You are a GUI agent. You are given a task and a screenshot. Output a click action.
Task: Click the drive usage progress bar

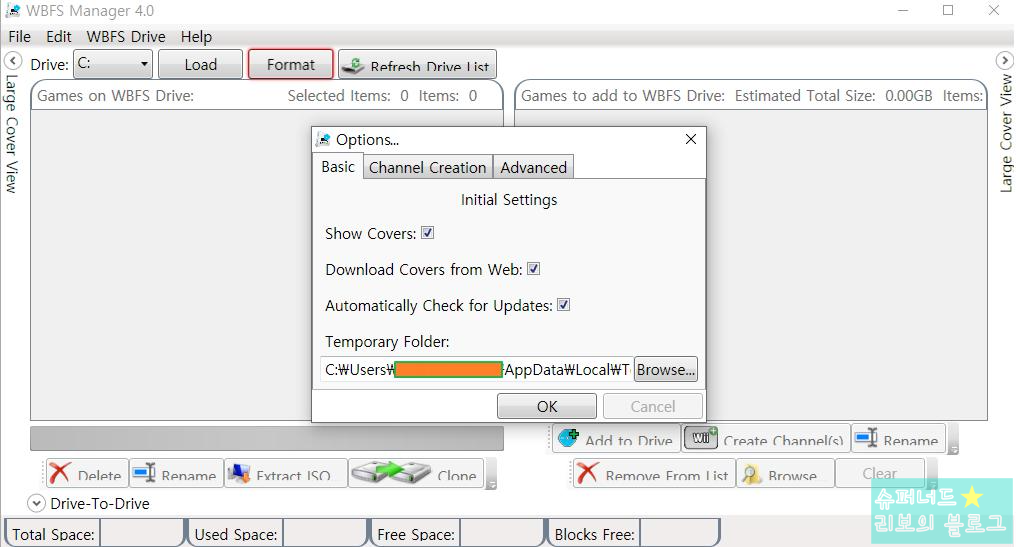point(267,438)
